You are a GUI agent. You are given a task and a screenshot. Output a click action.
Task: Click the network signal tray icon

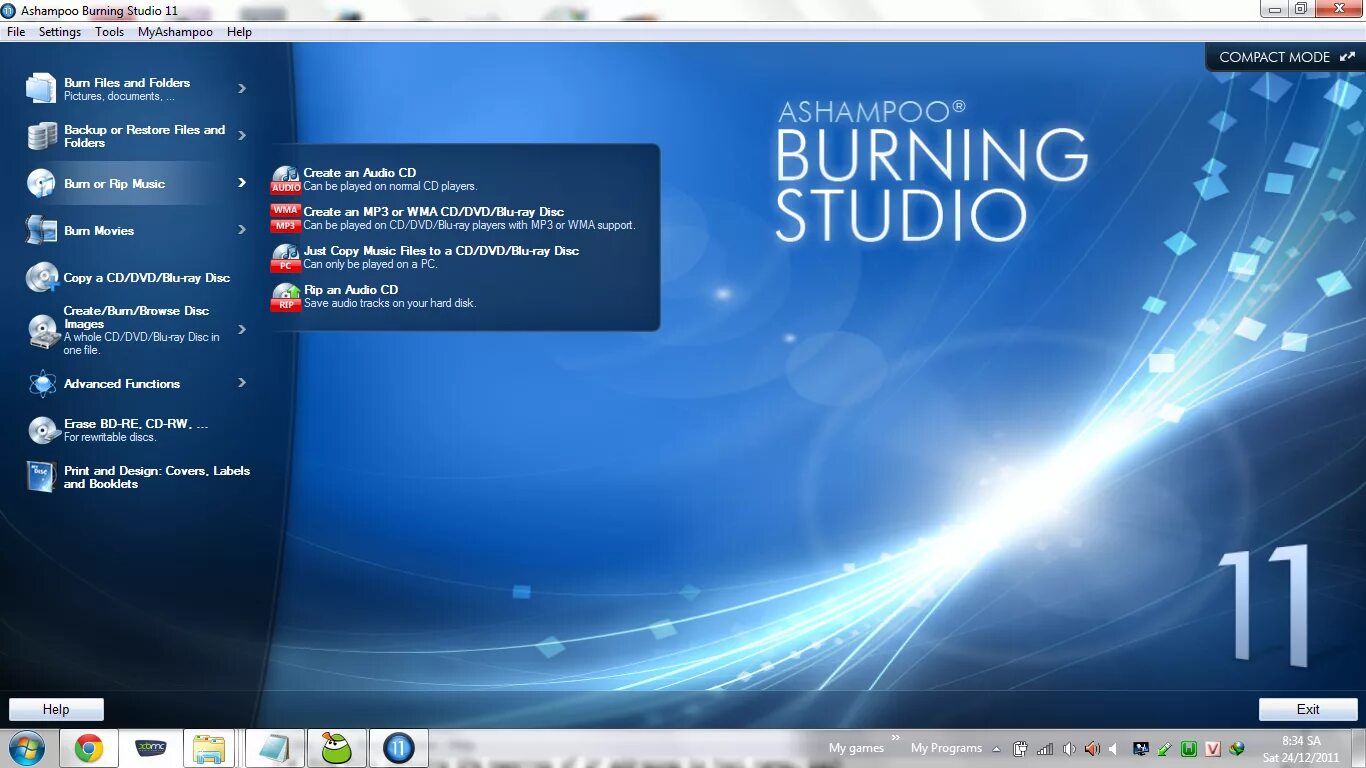pyautogui.click(x=1045, y=748)
